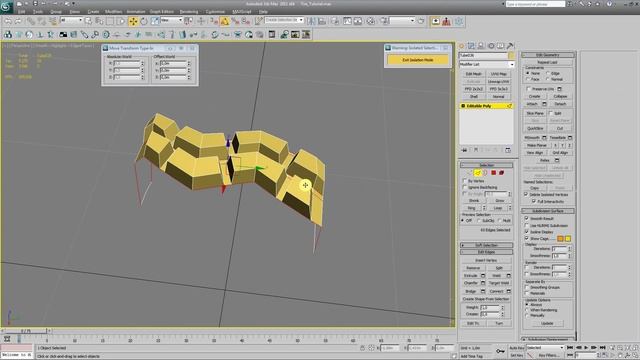Viewport: 640px width, 360px height.
Task: Open the Display command panel tab
Action: click(x=500, y=46)
